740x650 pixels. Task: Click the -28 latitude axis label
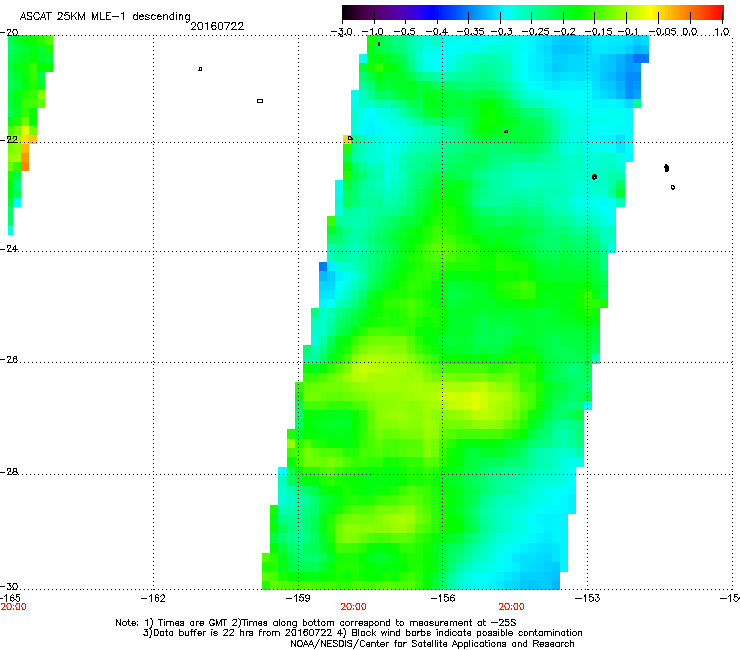click(x=9, y=472)
